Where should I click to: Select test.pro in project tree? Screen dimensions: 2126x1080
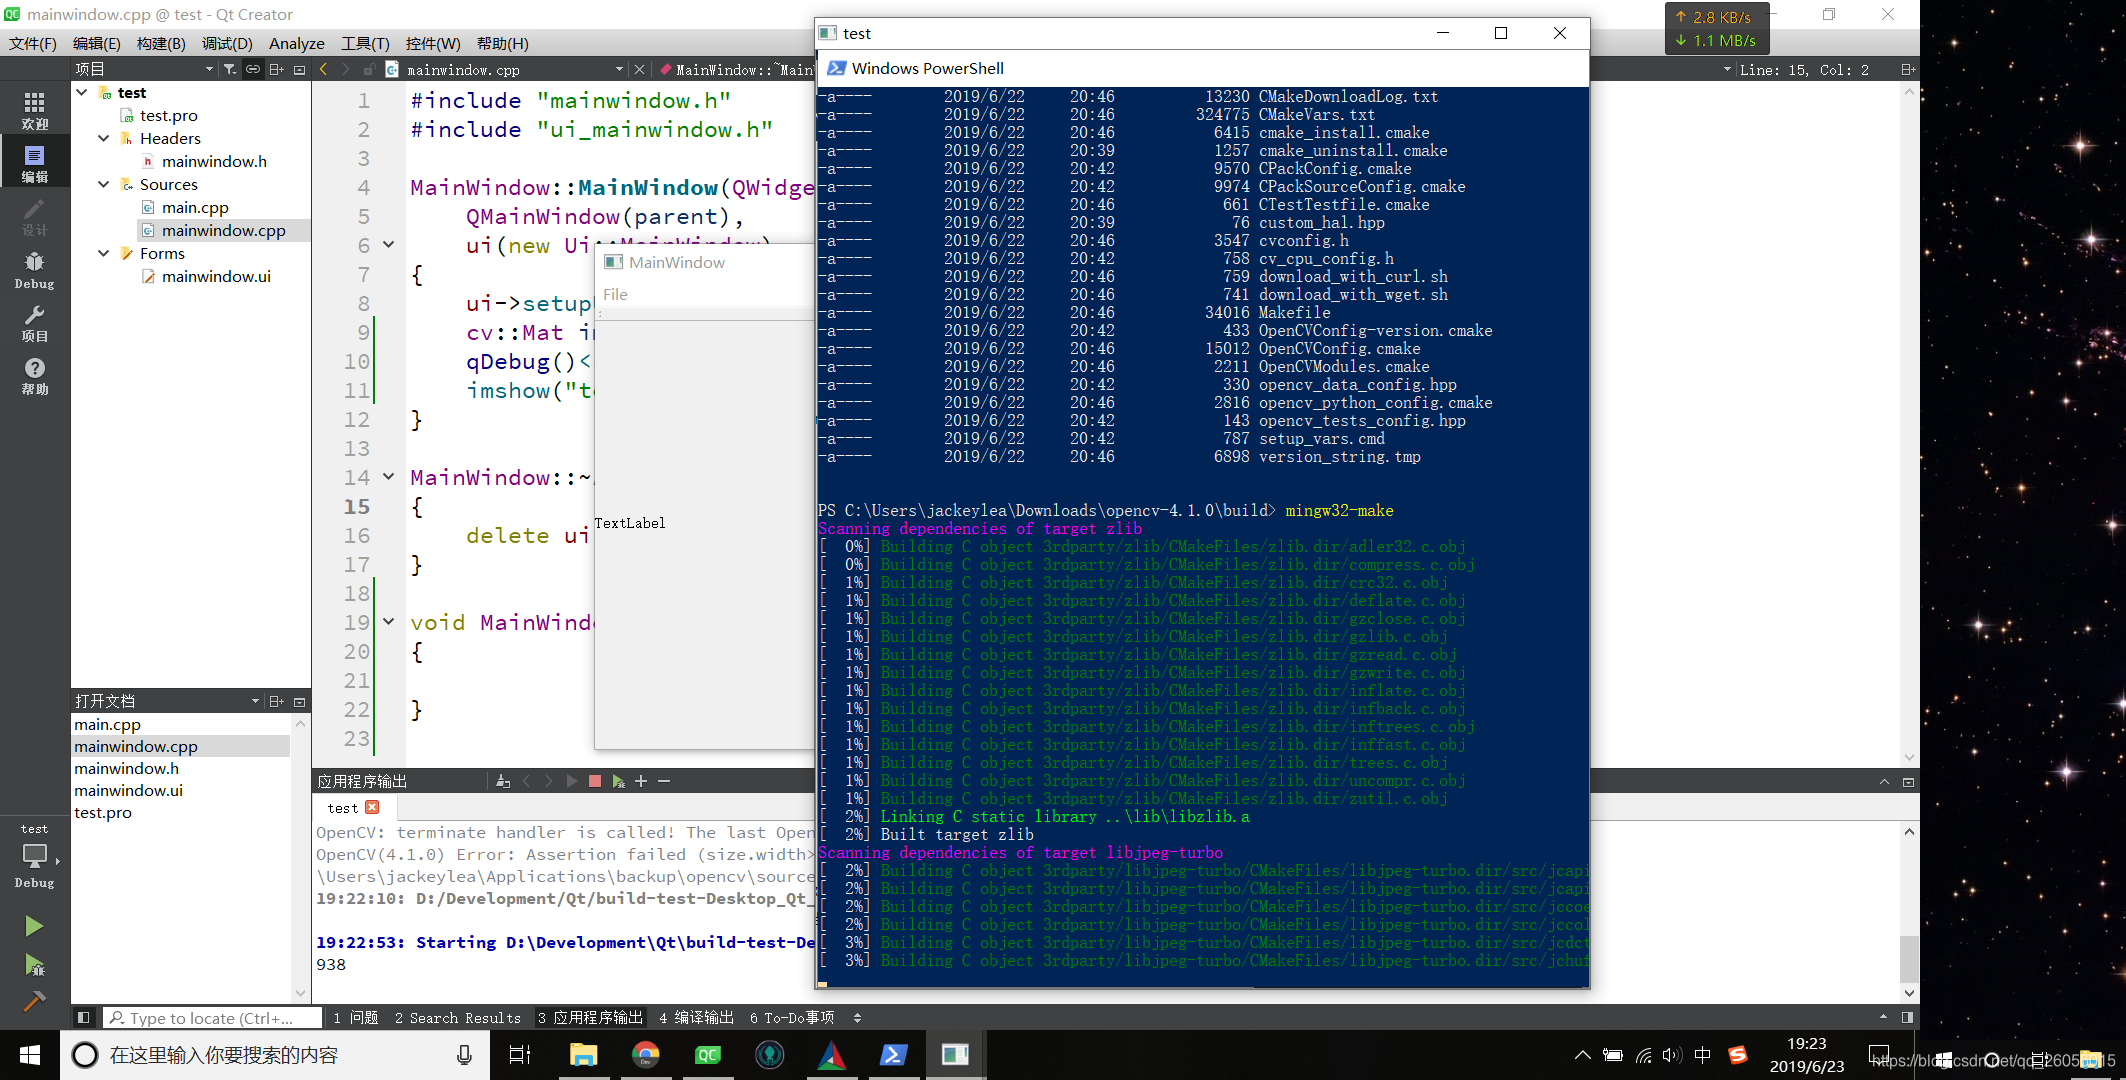point(168,115)
